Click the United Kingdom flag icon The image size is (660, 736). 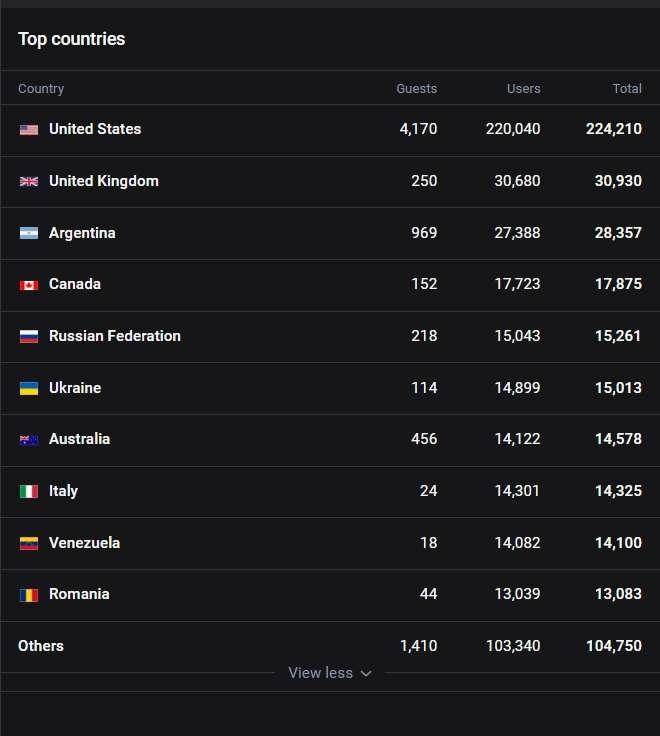click(x=29, y=181)
